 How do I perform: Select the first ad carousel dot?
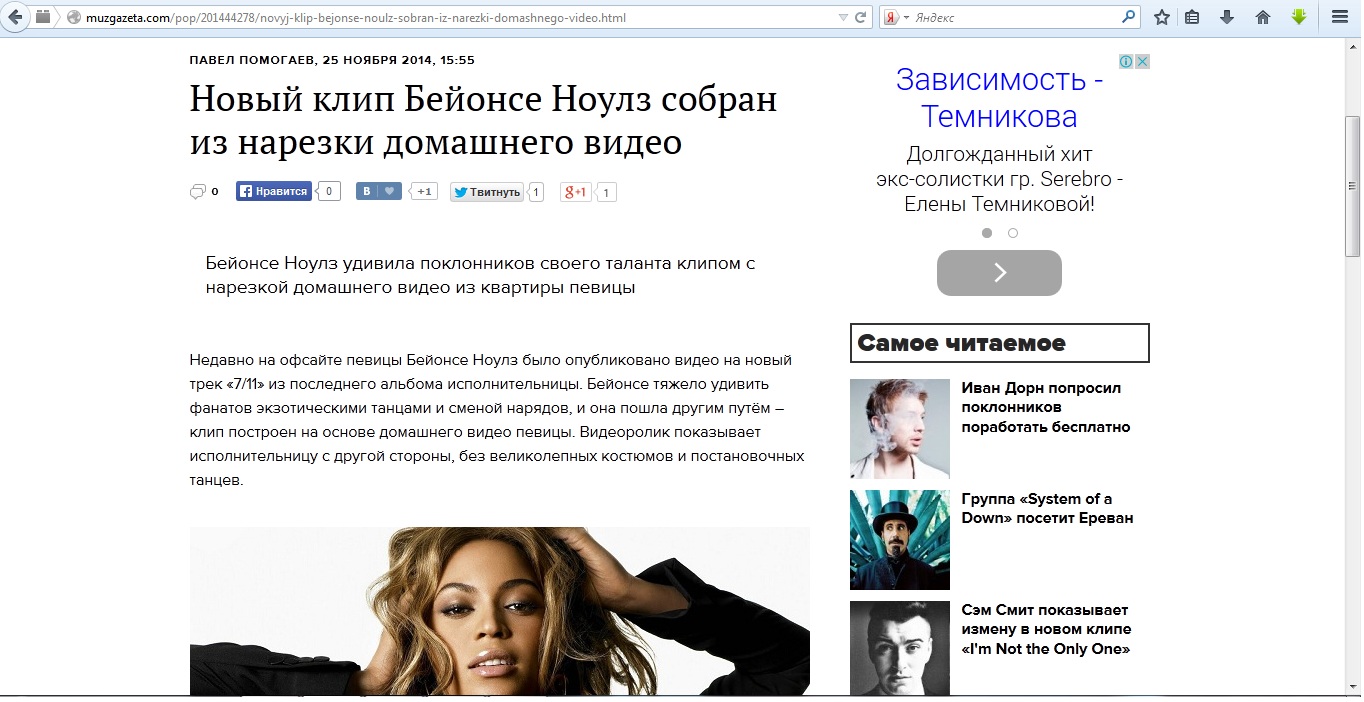987,233
